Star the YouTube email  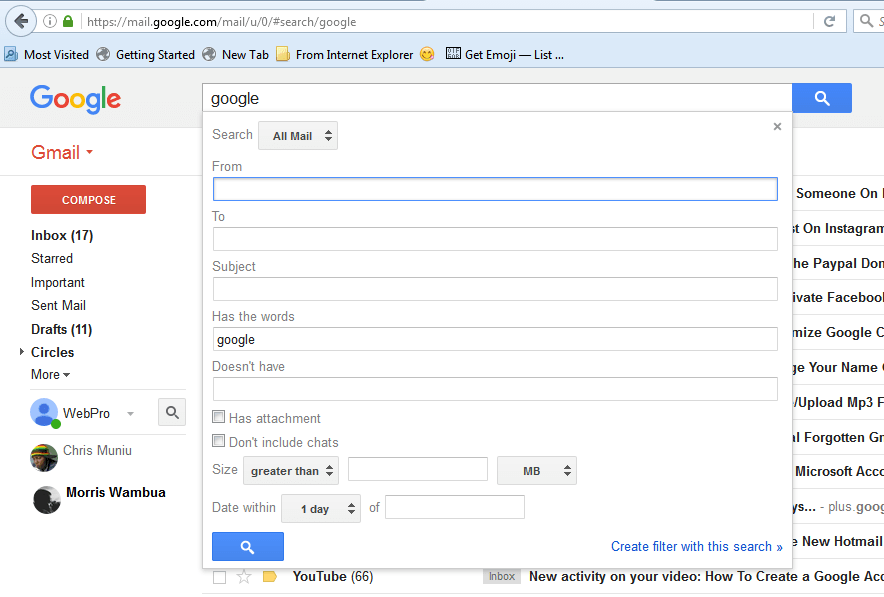point(243,576)
